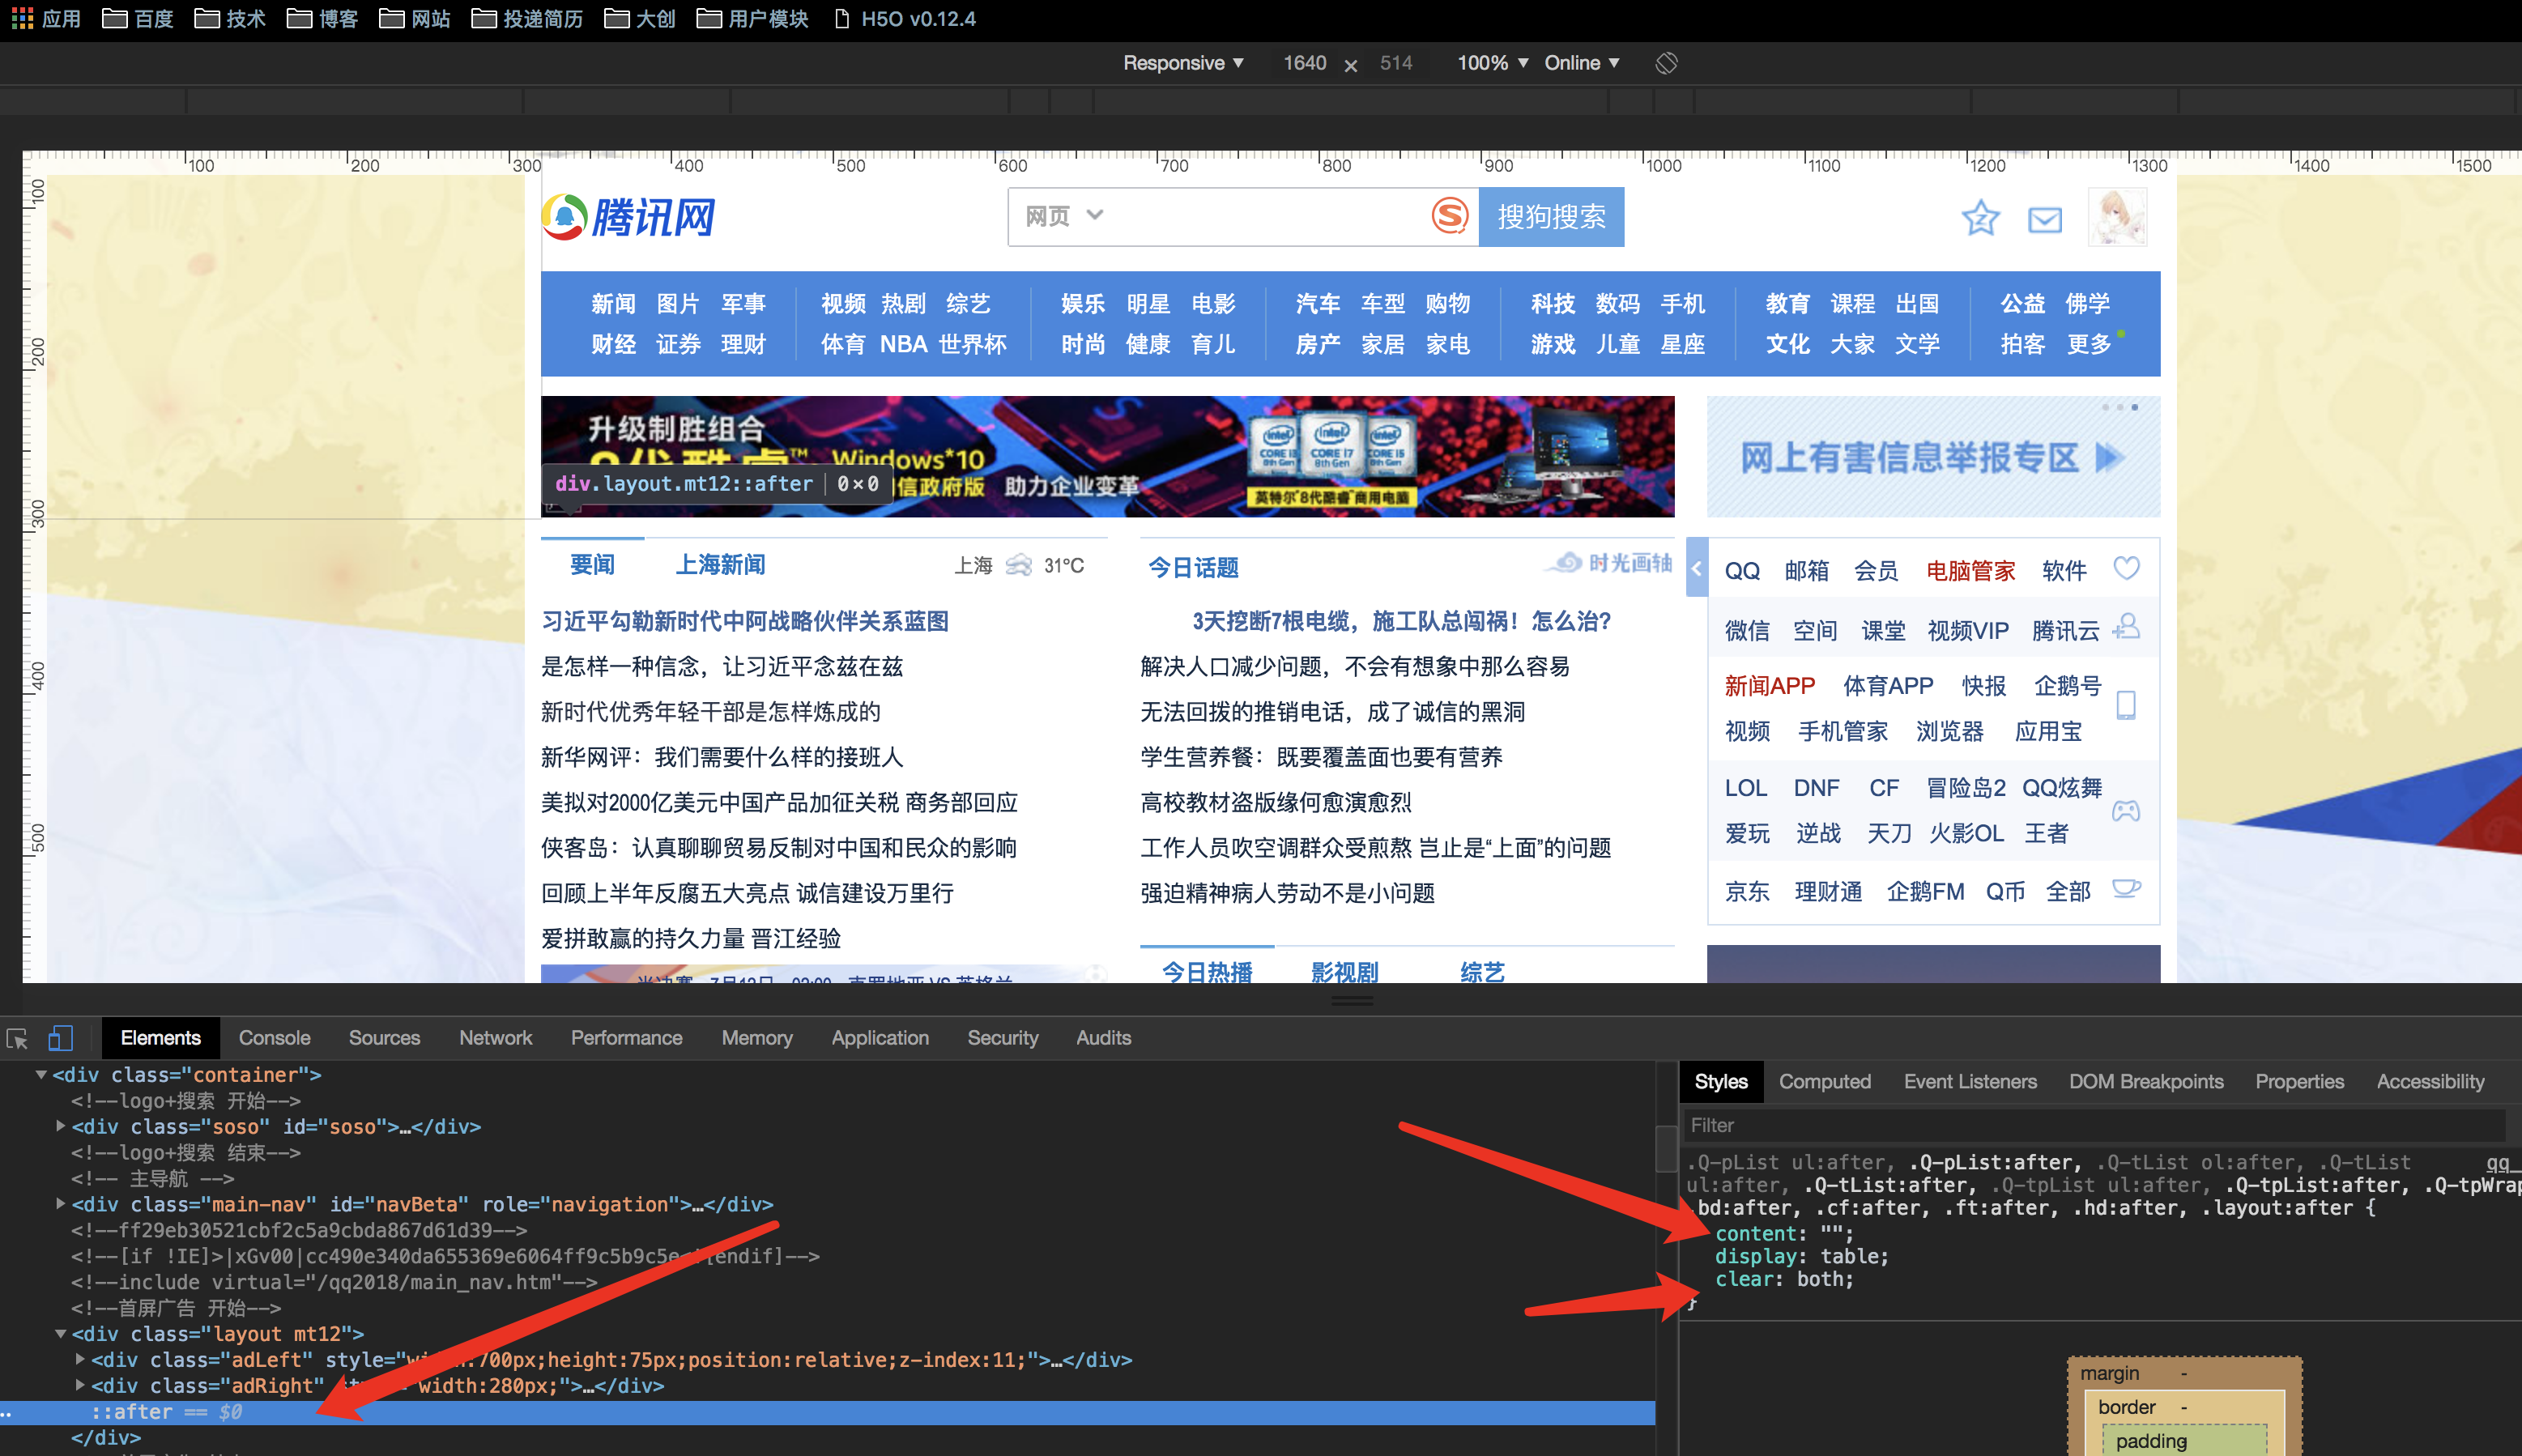This screenshot has width=2522, height=1456.
Task: Open the apps 应用 grid icon
Action: pos(22,18)
